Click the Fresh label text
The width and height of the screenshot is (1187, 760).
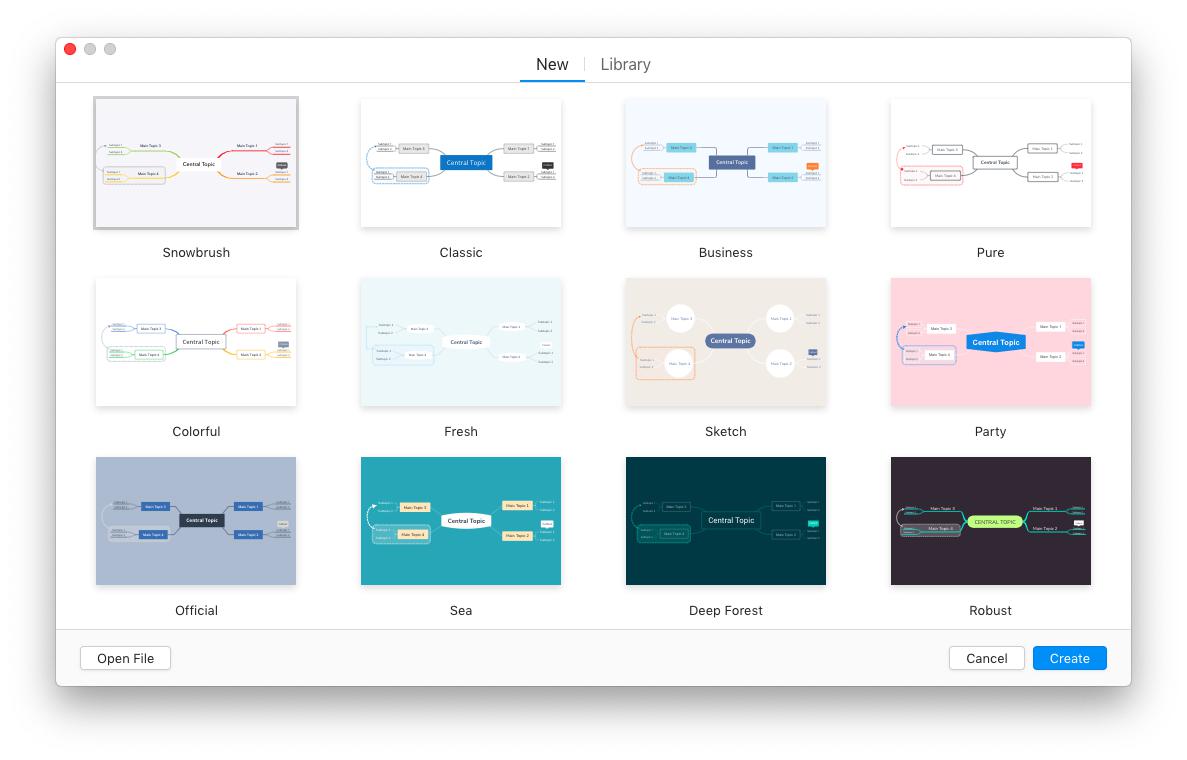(461, 431)
